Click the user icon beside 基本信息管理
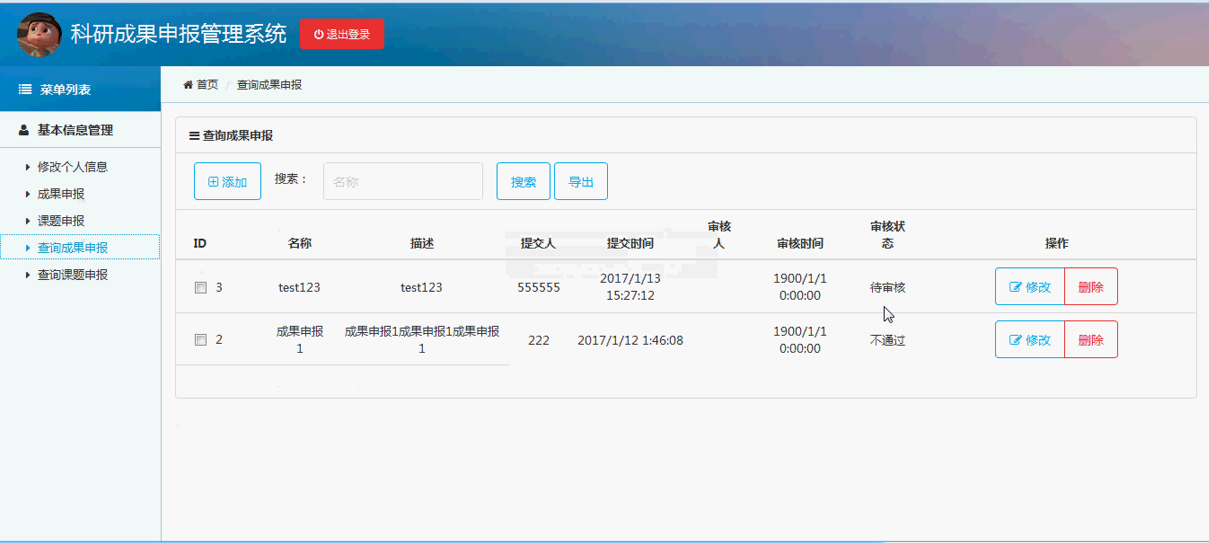Image resolution: width=1209 pixels, height=543 pixels. coord(24,130)
